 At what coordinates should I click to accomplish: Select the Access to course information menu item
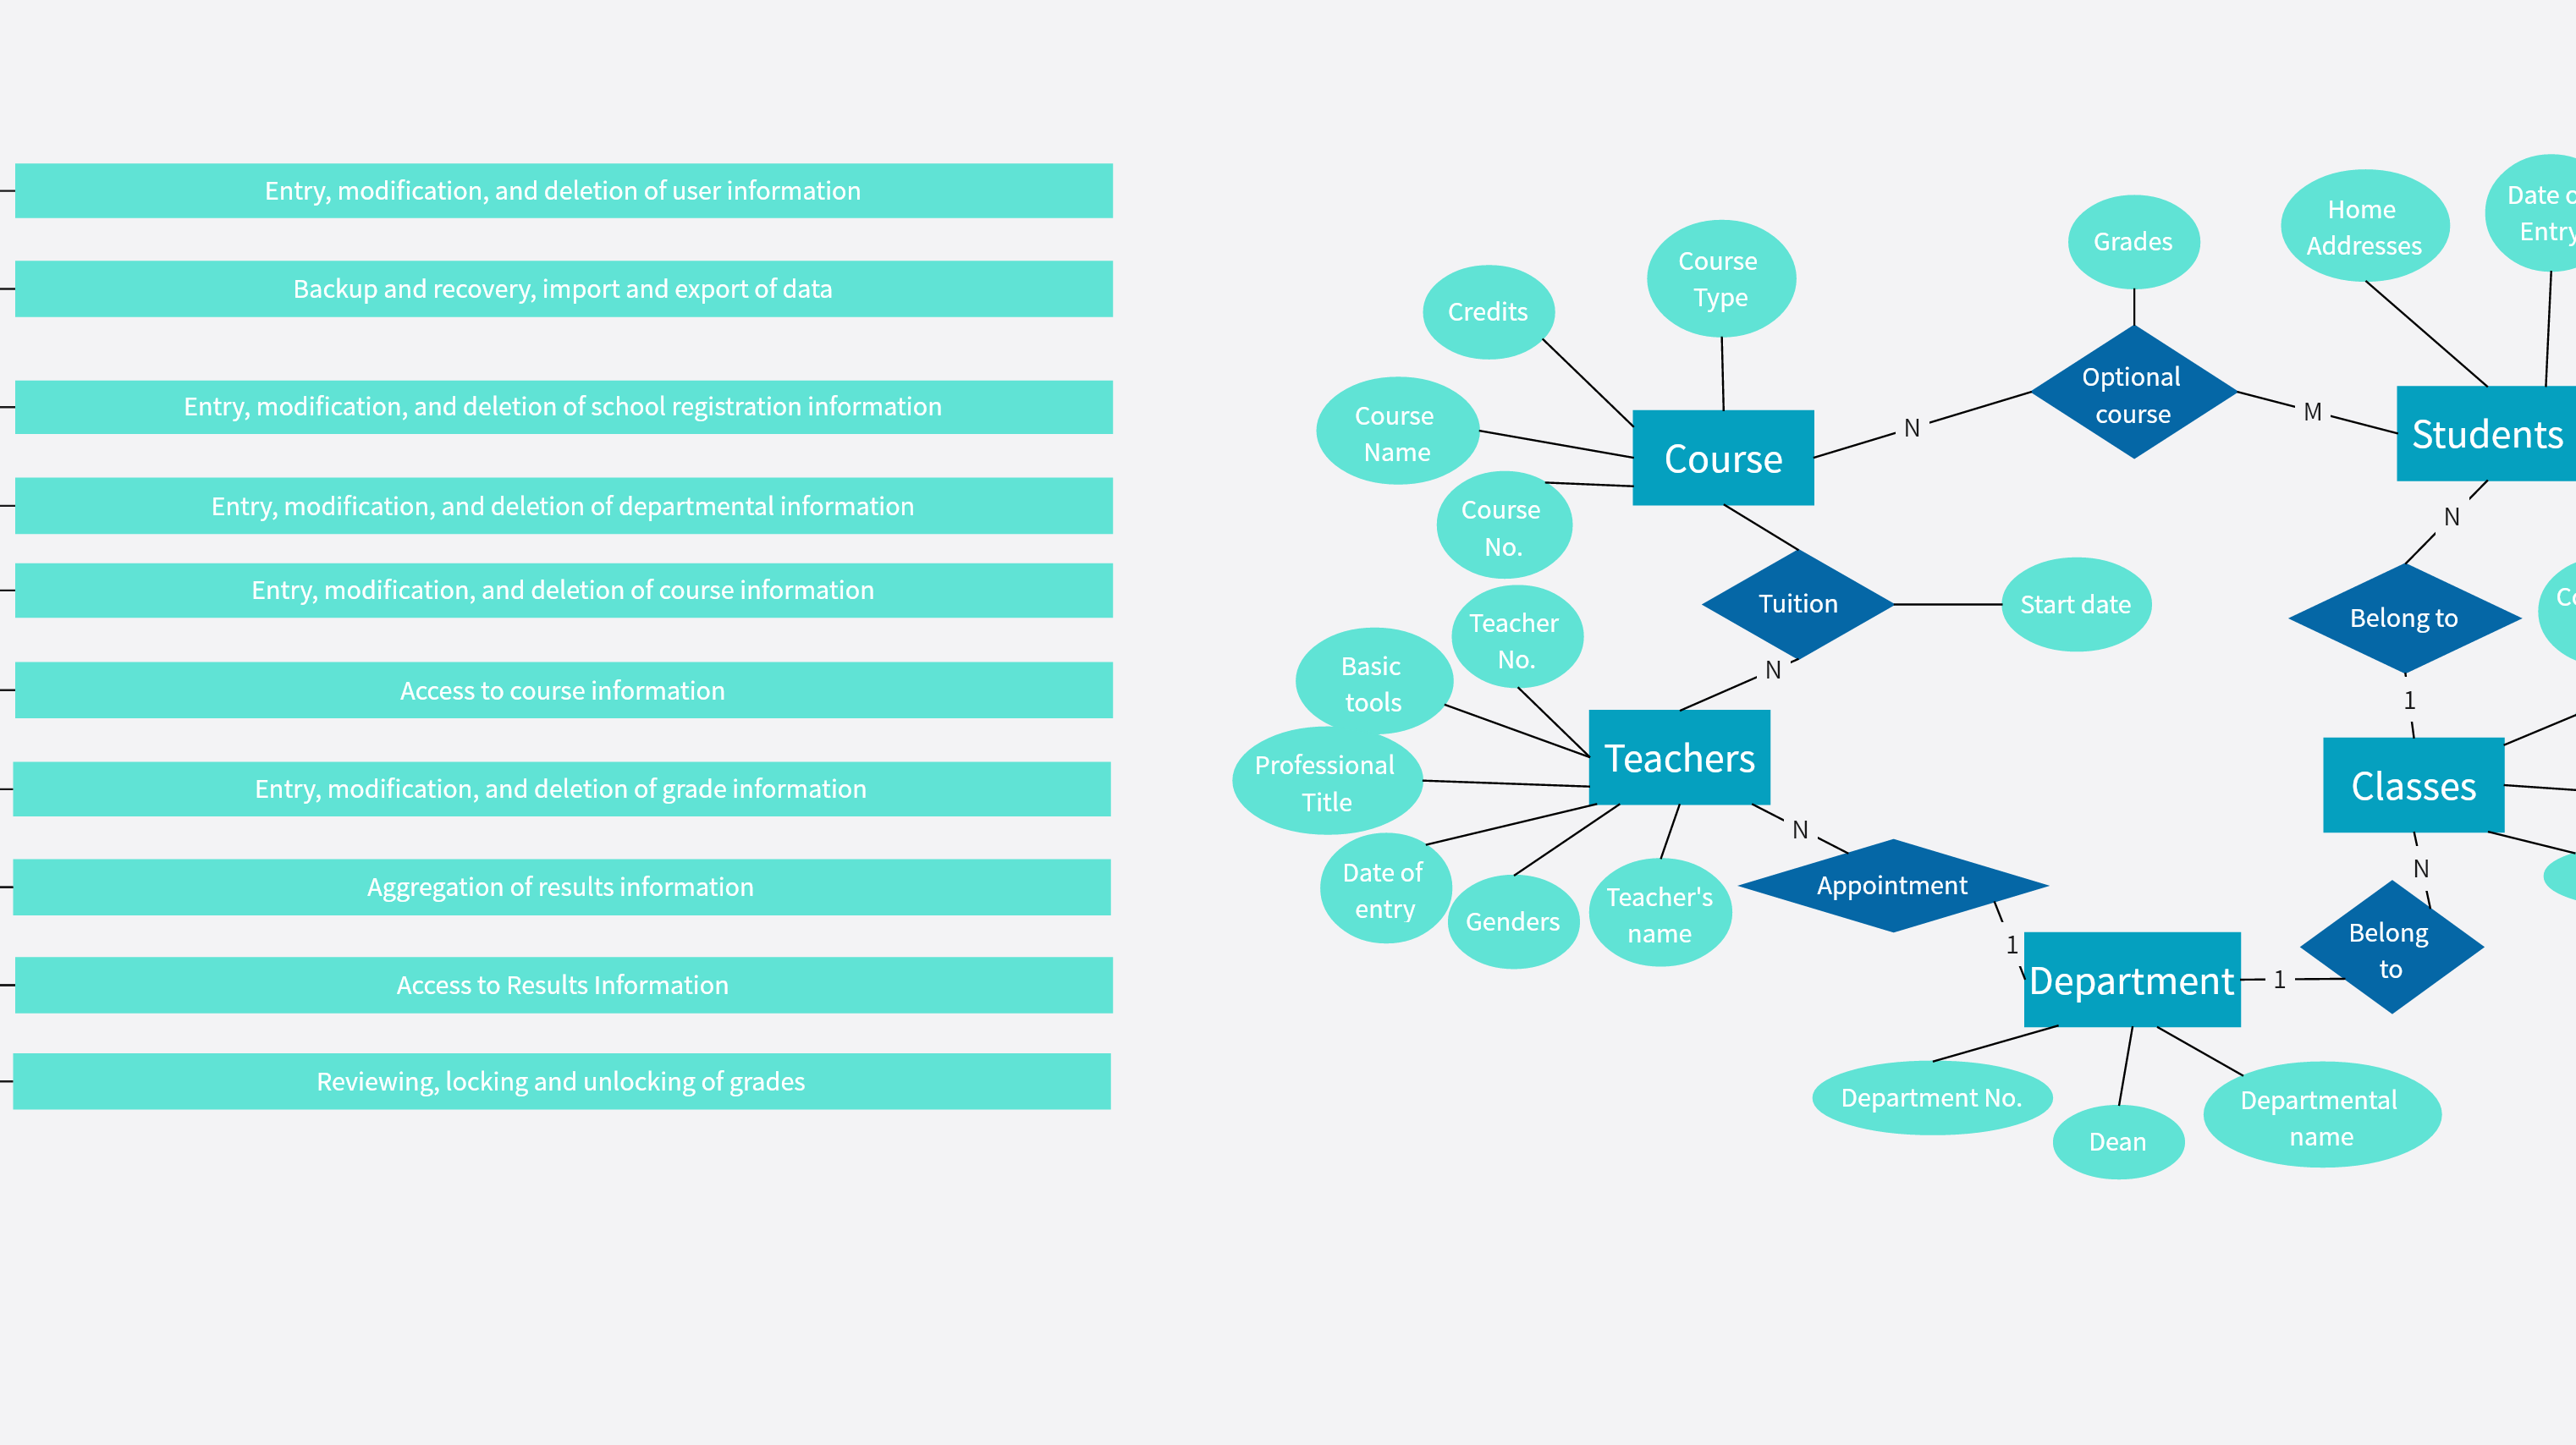(563, 690)
